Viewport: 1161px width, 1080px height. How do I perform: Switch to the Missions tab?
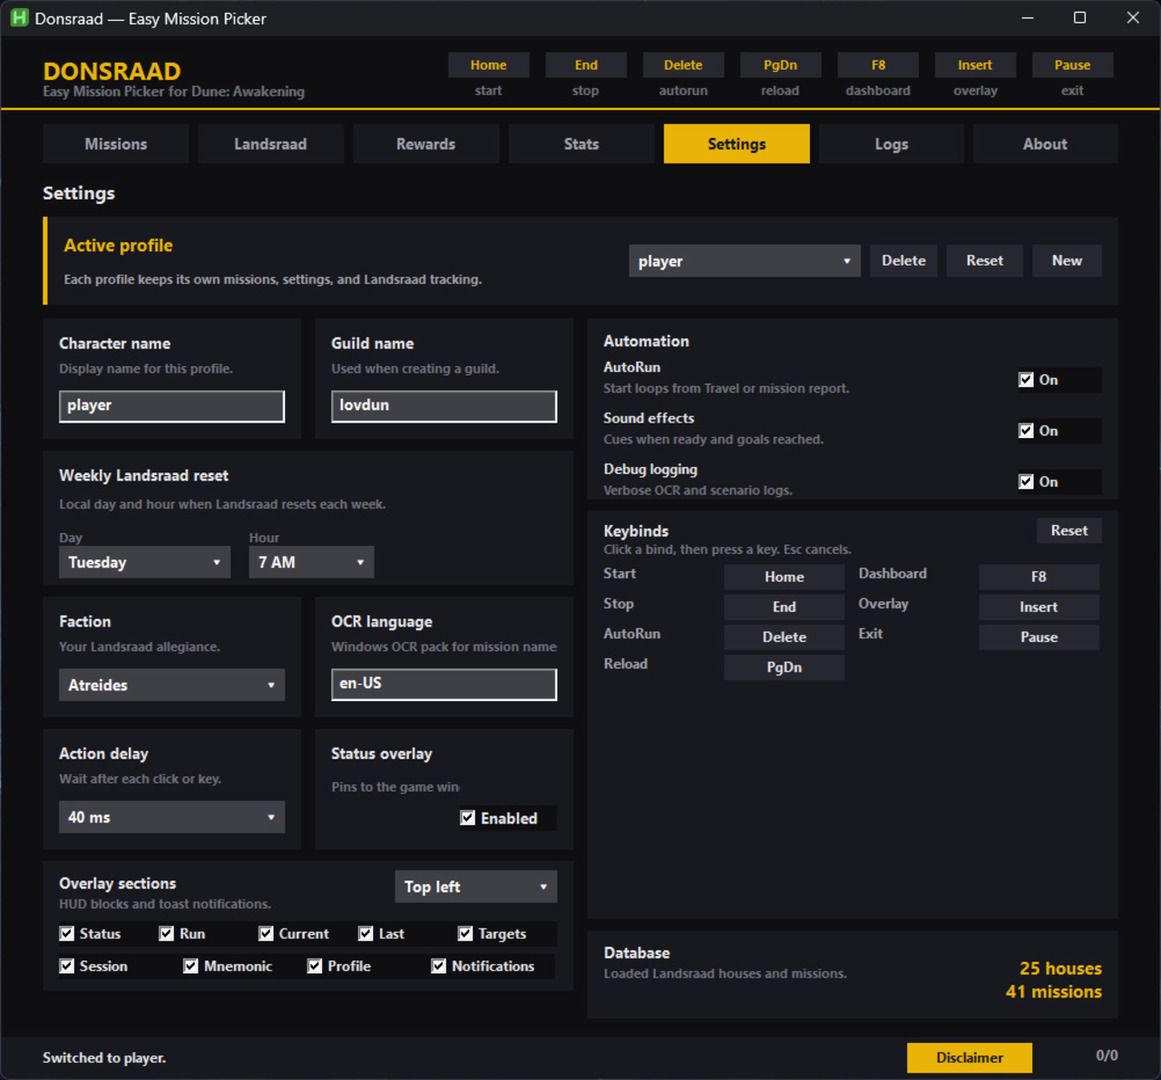click(116, 144)
